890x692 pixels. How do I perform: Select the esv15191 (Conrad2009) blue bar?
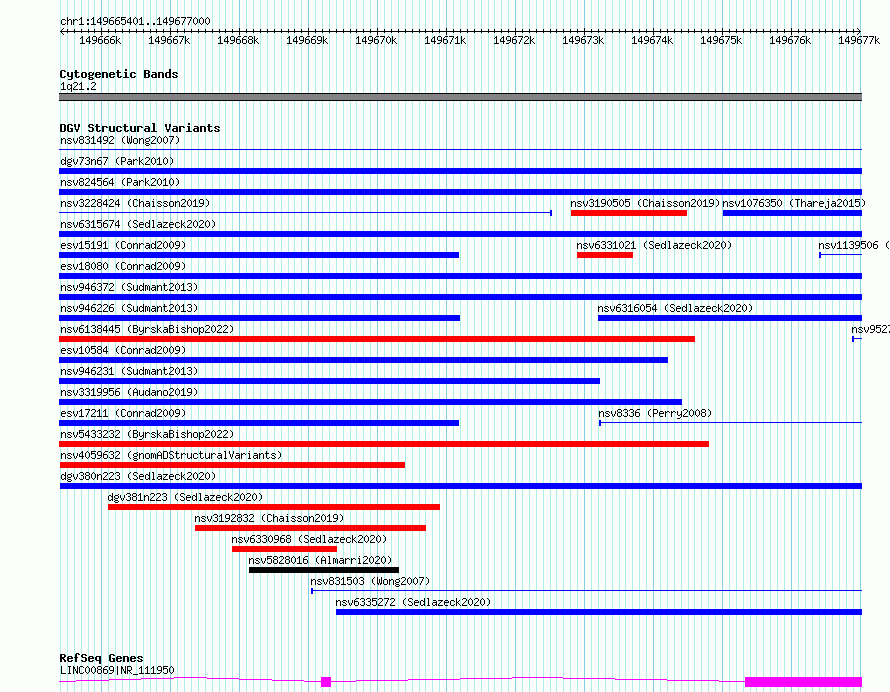[259, 255]
